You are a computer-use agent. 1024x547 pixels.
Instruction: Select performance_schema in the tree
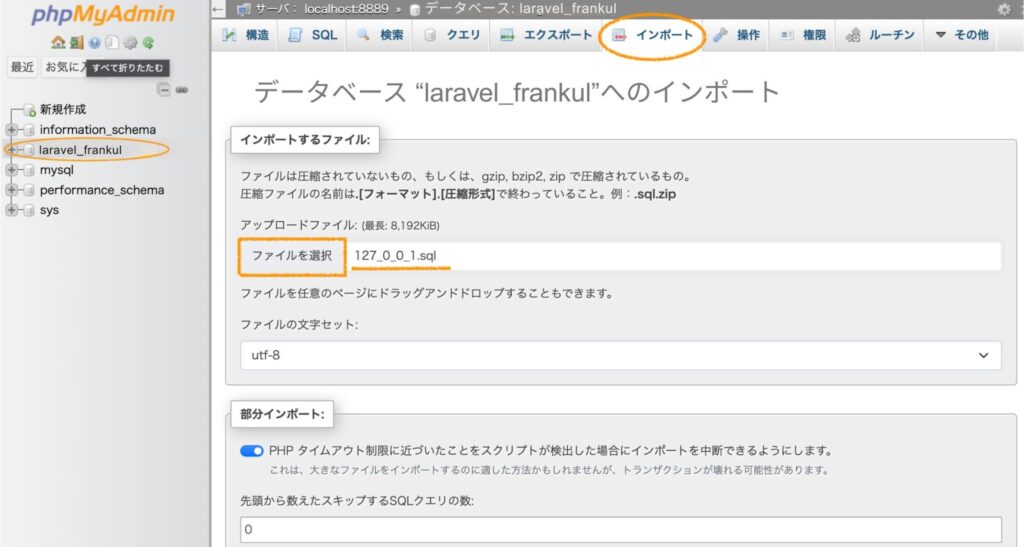pyautogui.click(x=102, y=191)
